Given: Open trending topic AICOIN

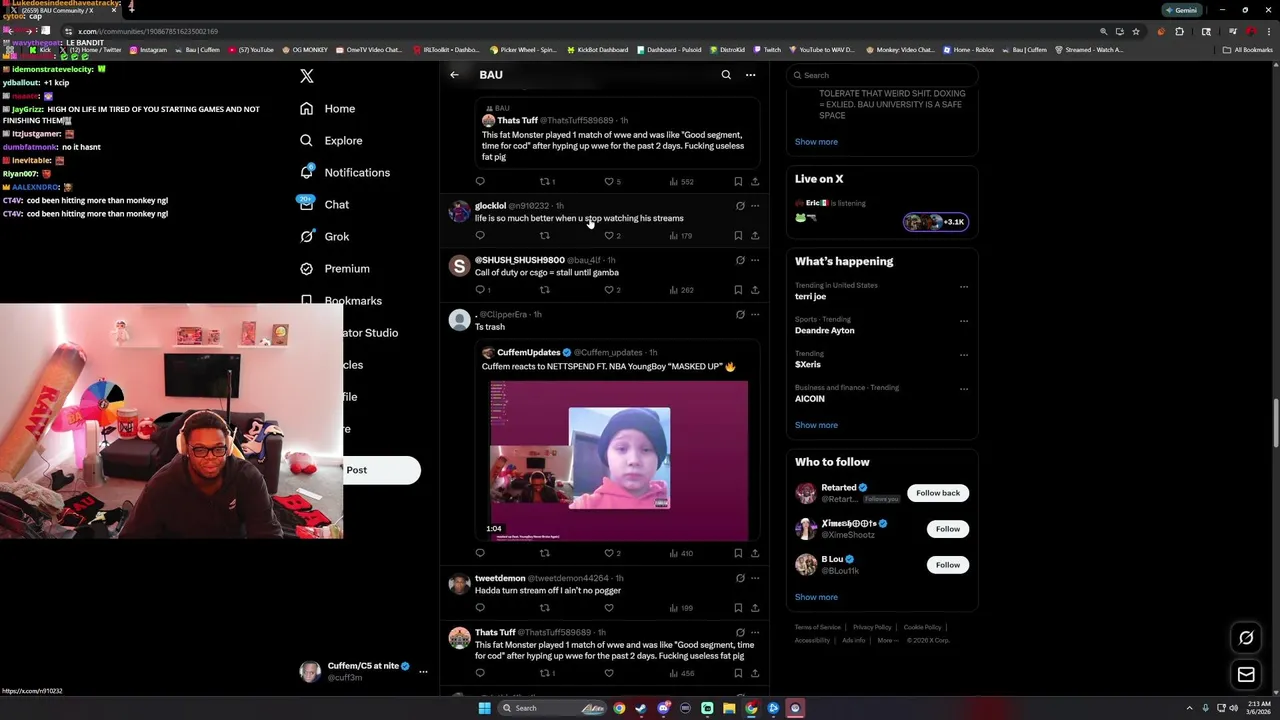Looking at the screenshot, I should pos(810,399).
